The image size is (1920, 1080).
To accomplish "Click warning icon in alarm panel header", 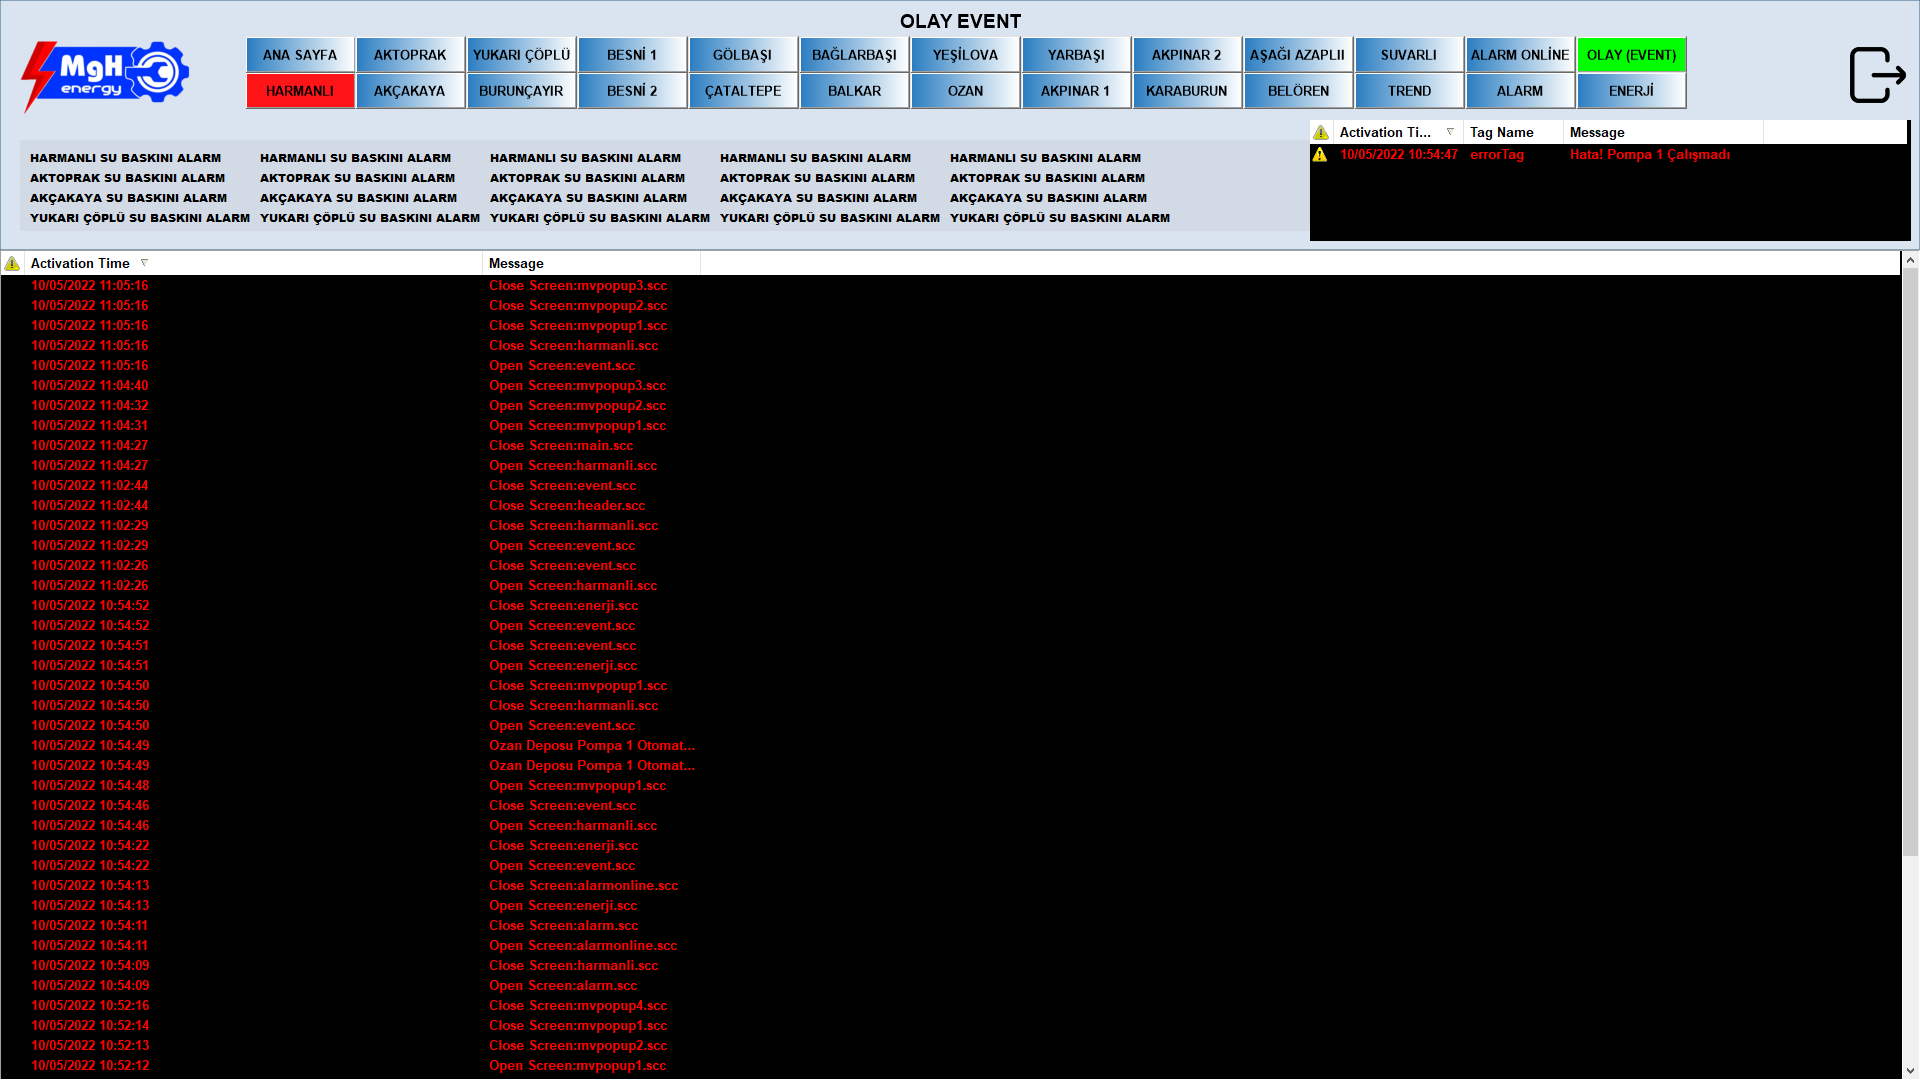I will tap(1321, 132).
